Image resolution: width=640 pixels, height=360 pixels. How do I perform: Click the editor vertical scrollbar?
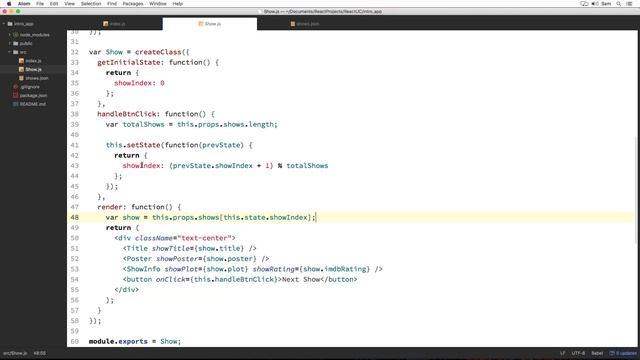637,190
